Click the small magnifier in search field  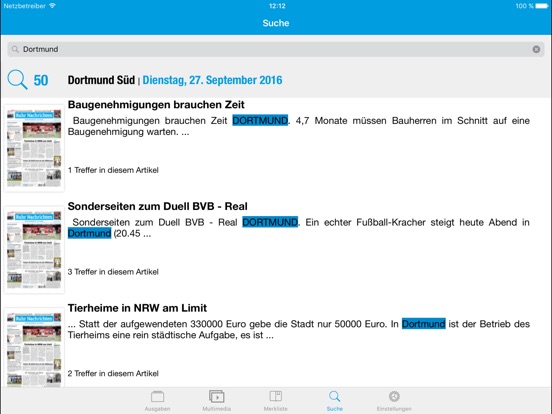point(15,49)
